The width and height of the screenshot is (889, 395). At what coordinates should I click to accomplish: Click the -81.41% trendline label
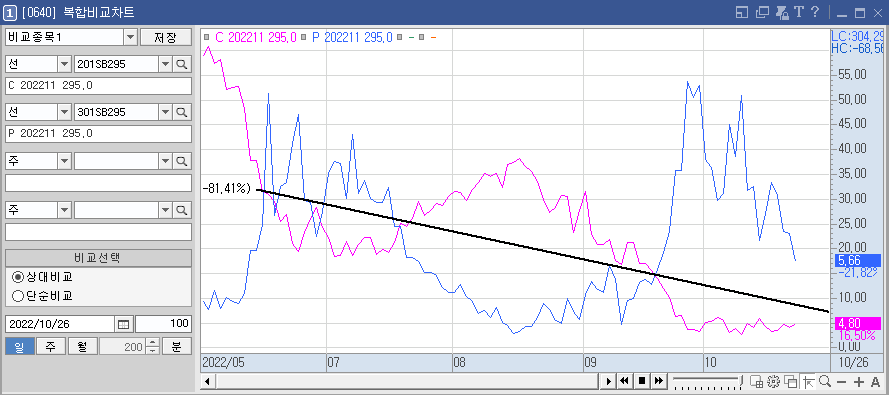pos(226,189)
